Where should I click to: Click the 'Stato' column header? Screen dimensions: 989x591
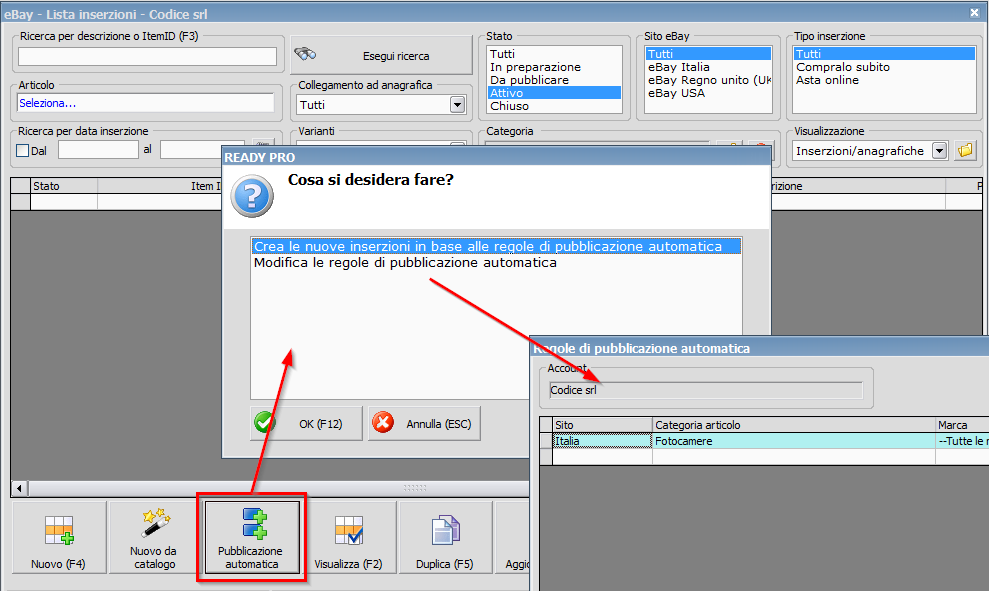pyautogui.click(x=64, y=186)
